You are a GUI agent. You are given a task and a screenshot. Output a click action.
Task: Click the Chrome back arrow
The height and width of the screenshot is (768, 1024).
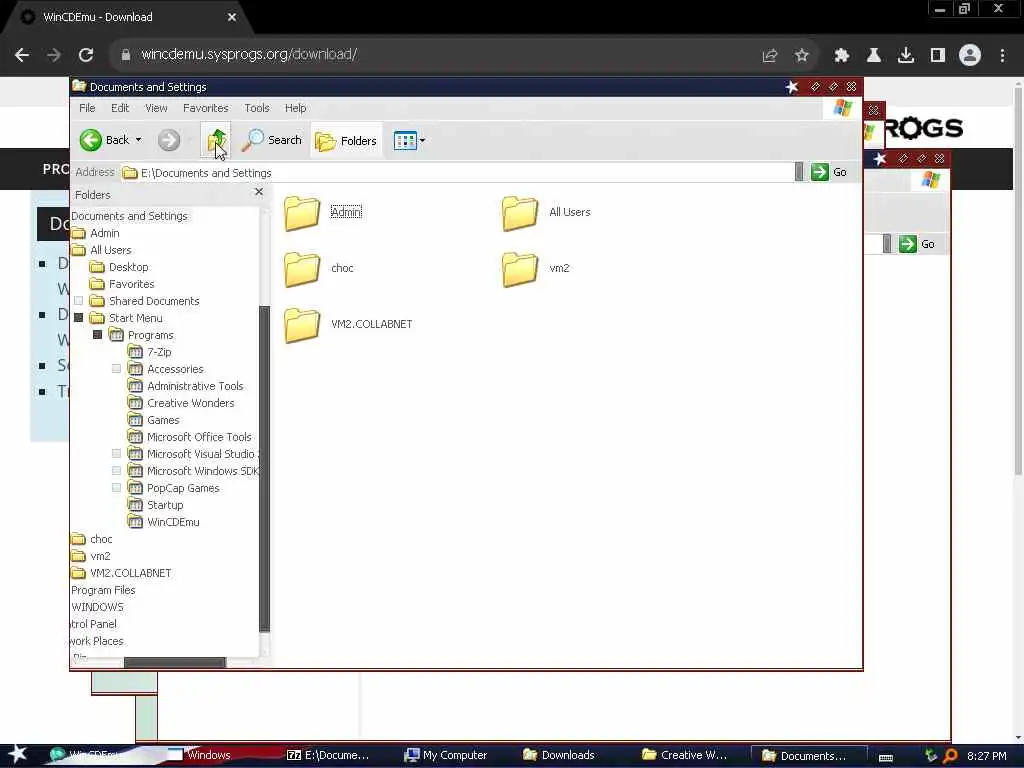(x=22, y=55)
